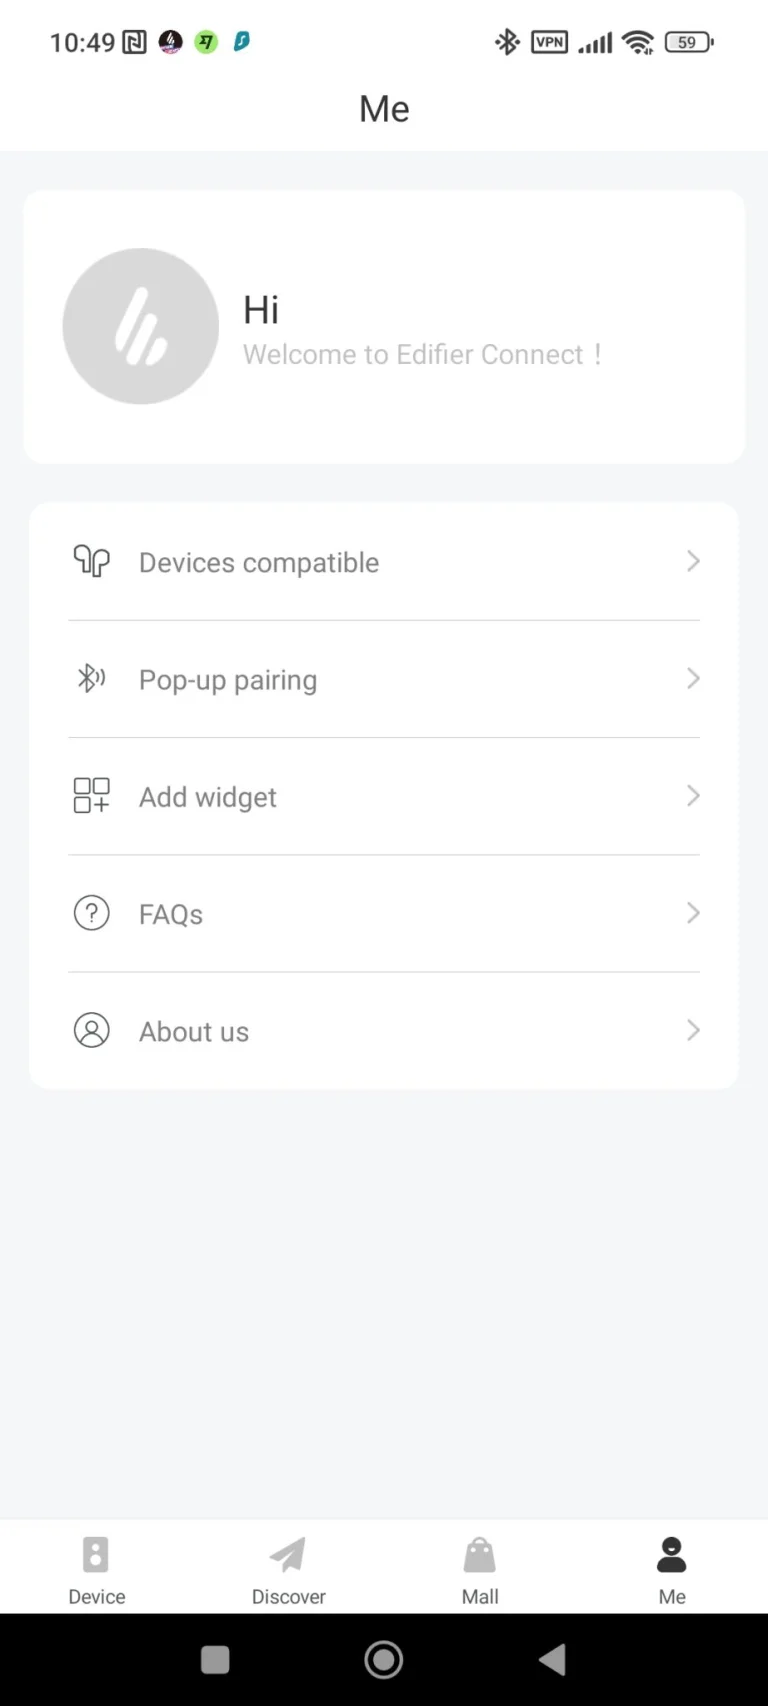Expand Pop-up pairing chevron arrow
Viewport: 768px width, 1706px height.
[x=693, y=679]
